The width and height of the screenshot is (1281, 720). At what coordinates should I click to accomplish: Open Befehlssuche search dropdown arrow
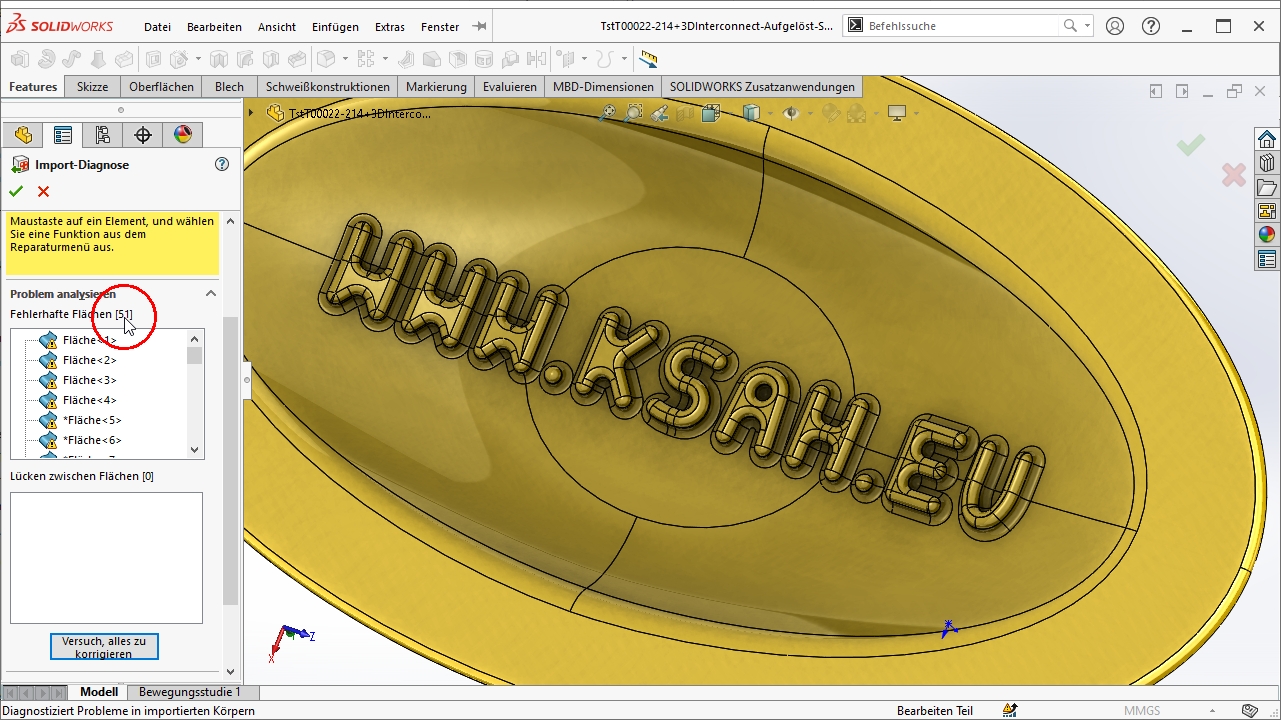(x=1087, y=26)
